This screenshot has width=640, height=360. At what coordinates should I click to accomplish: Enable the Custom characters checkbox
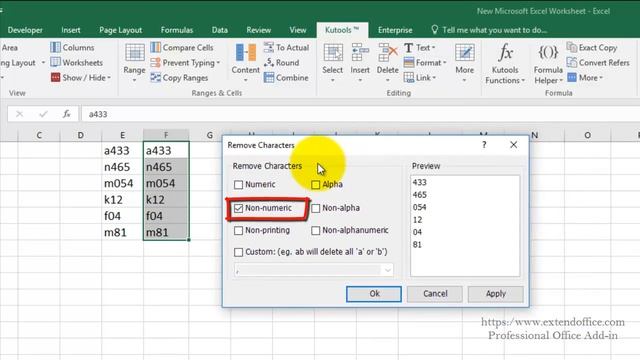(238, 252)
